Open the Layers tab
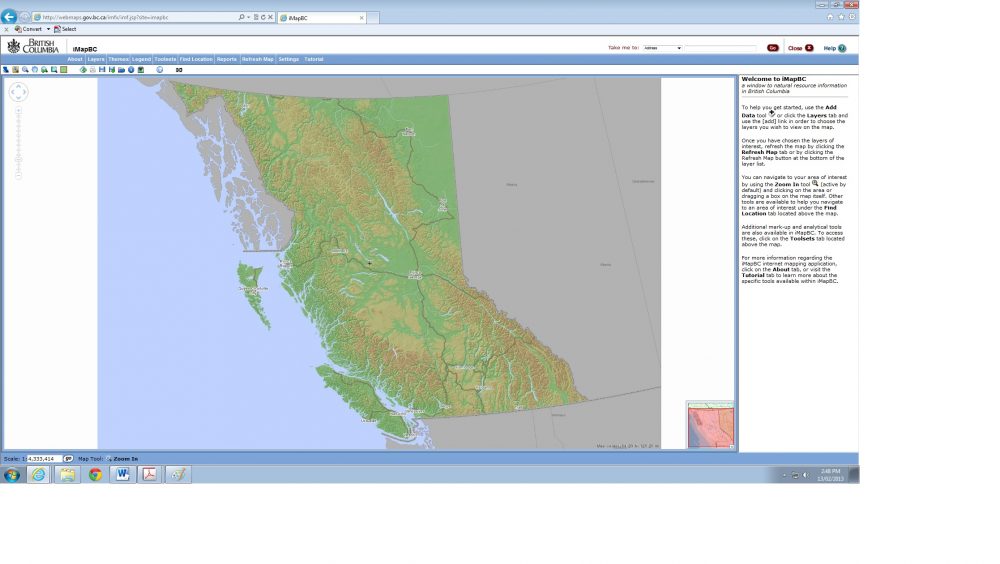1000x564 pixels. (x=96, y=59)
